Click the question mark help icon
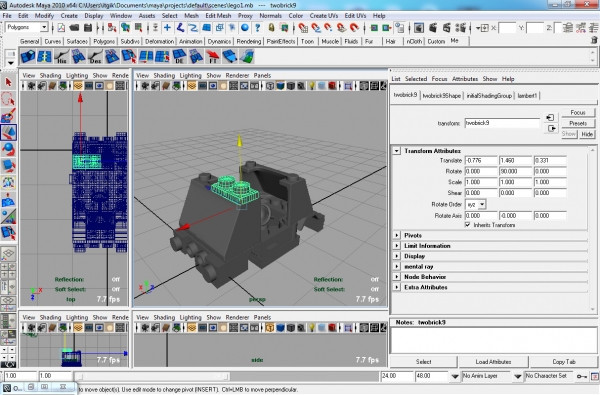The image size is (600, 395). tap(258, 28)
